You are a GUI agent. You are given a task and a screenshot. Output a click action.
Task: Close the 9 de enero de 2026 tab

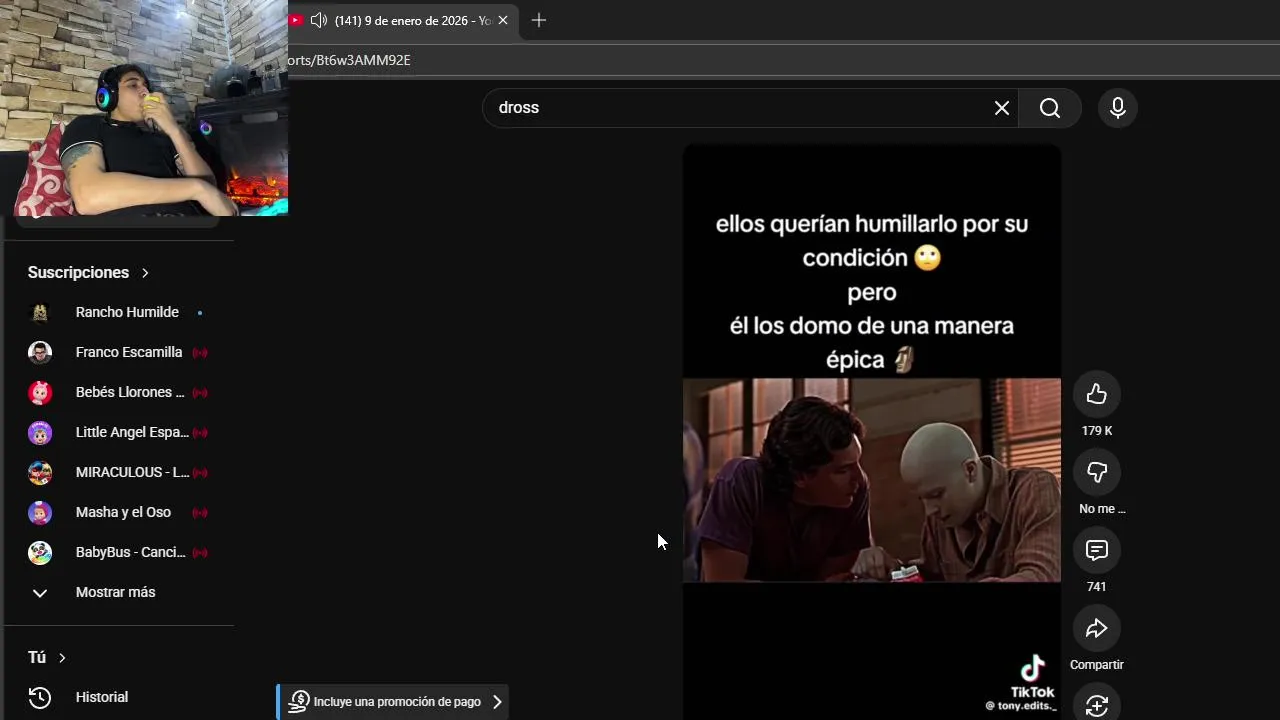(503, 20)
